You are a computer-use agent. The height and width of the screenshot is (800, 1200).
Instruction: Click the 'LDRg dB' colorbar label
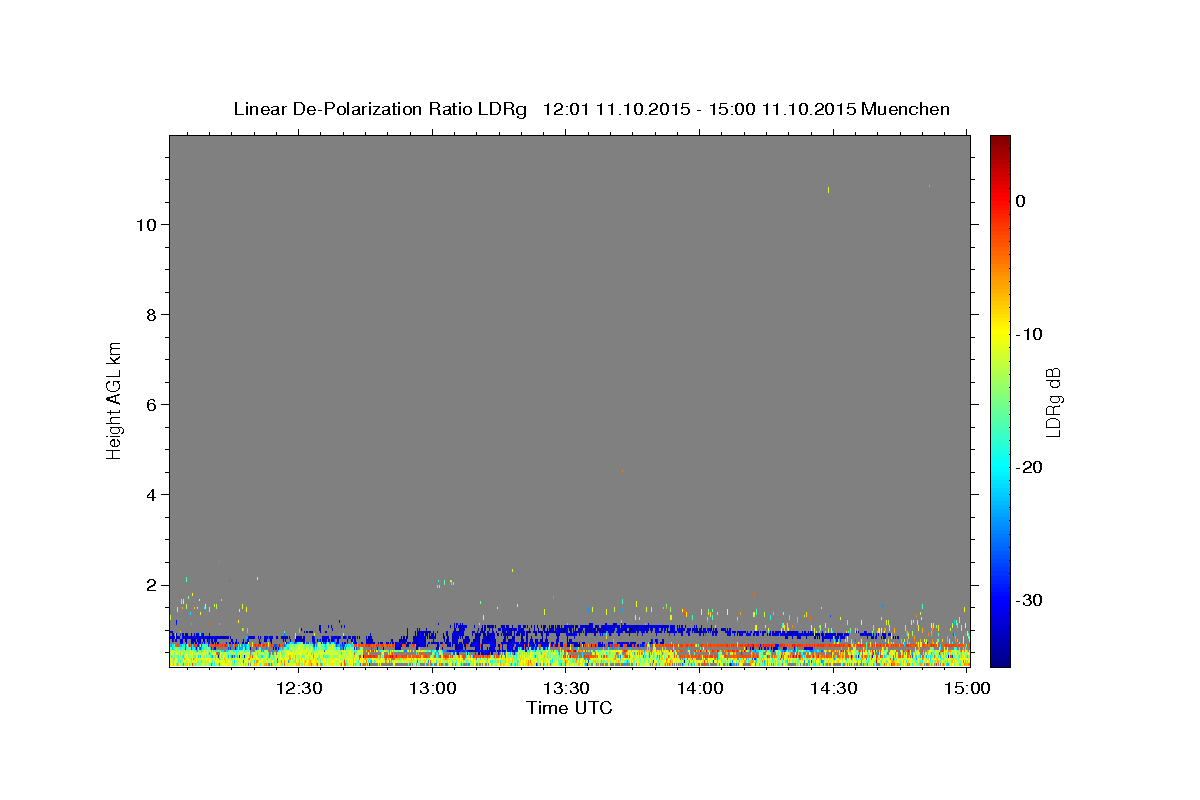[1053, 402]
